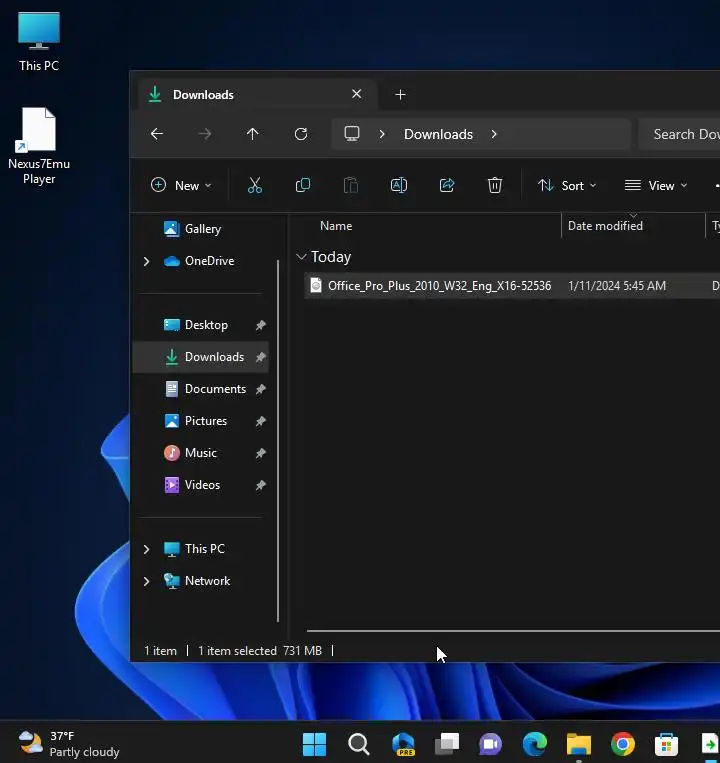Launch the Chat camera app from taskbar
720x763 pixels.
491,744
